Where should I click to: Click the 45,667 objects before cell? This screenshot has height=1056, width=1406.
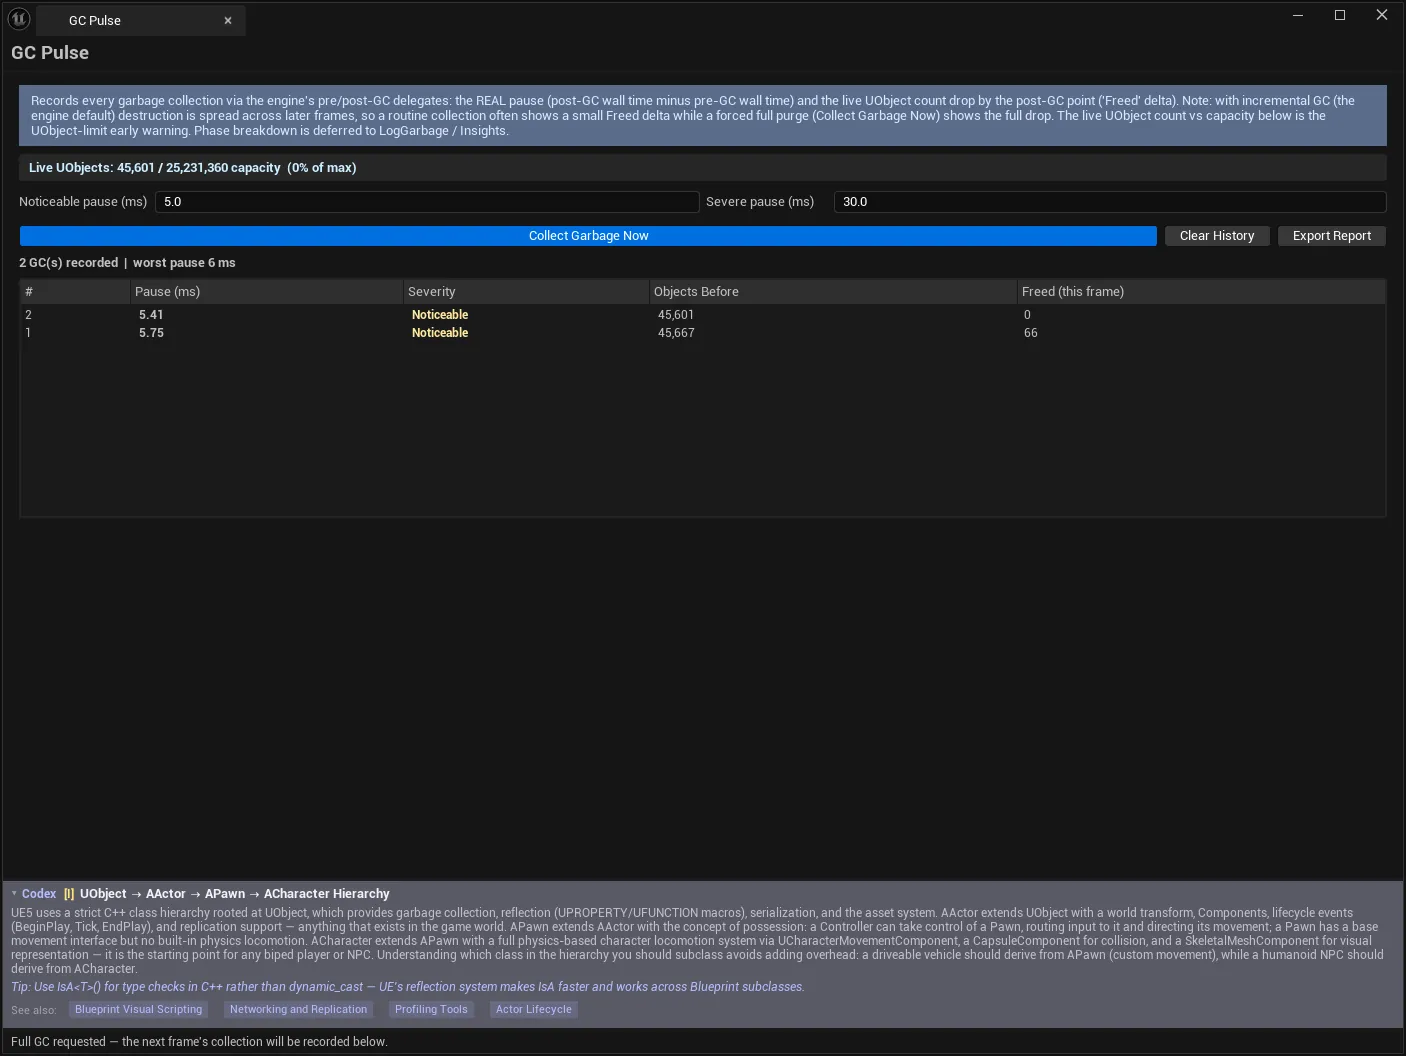click(676, 333)
